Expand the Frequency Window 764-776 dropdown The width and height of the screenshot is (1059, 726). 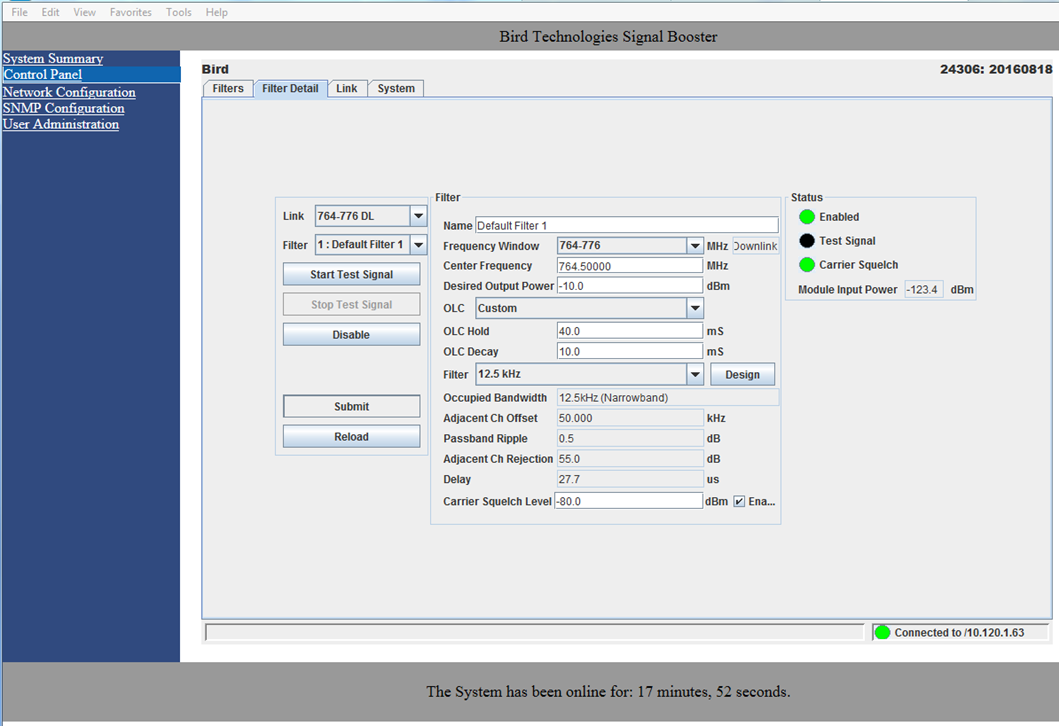630,246
